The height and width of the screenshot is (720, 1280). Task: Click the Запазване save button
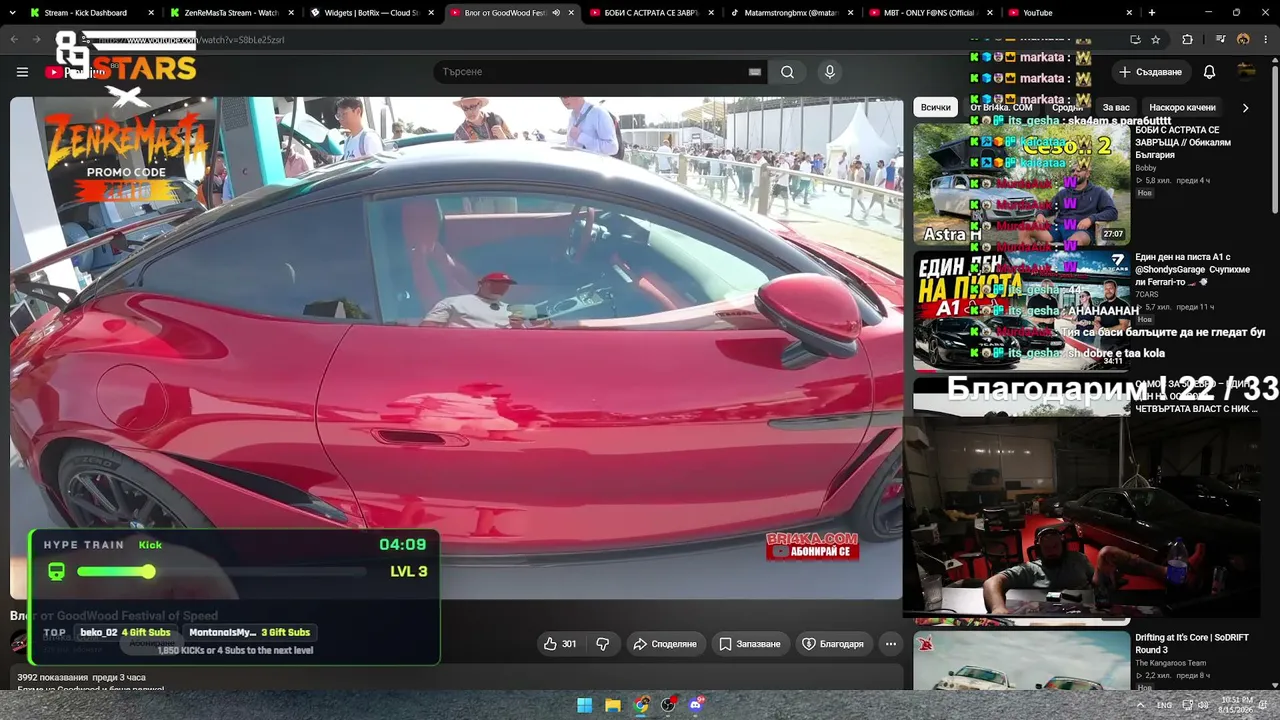coord(750,644)
